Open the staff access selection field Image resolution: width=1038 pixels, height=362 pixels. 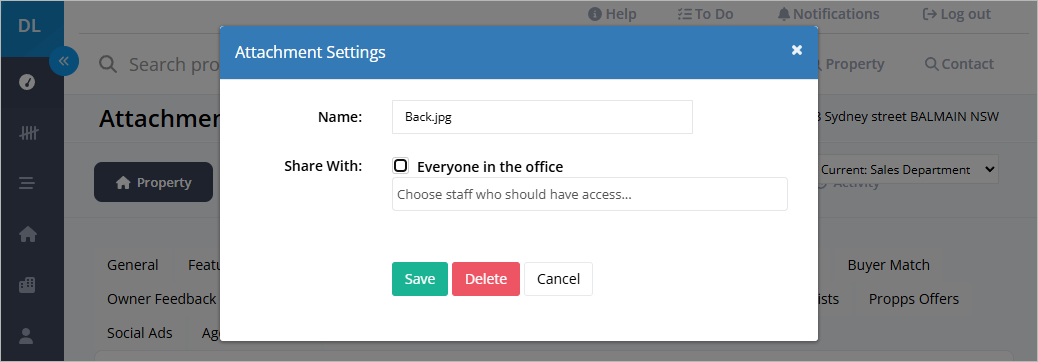tap(590, 195)
